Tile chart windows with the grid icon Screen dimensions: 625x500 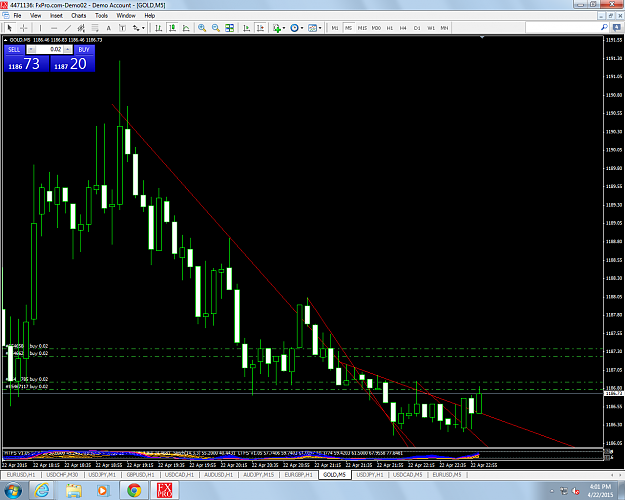point(230,28)
